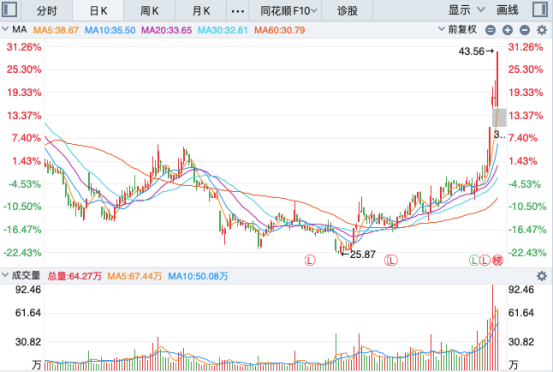Screen dimensions: 553x372
Task: Click the 25.87 low price marker
Action: point(358,254)
